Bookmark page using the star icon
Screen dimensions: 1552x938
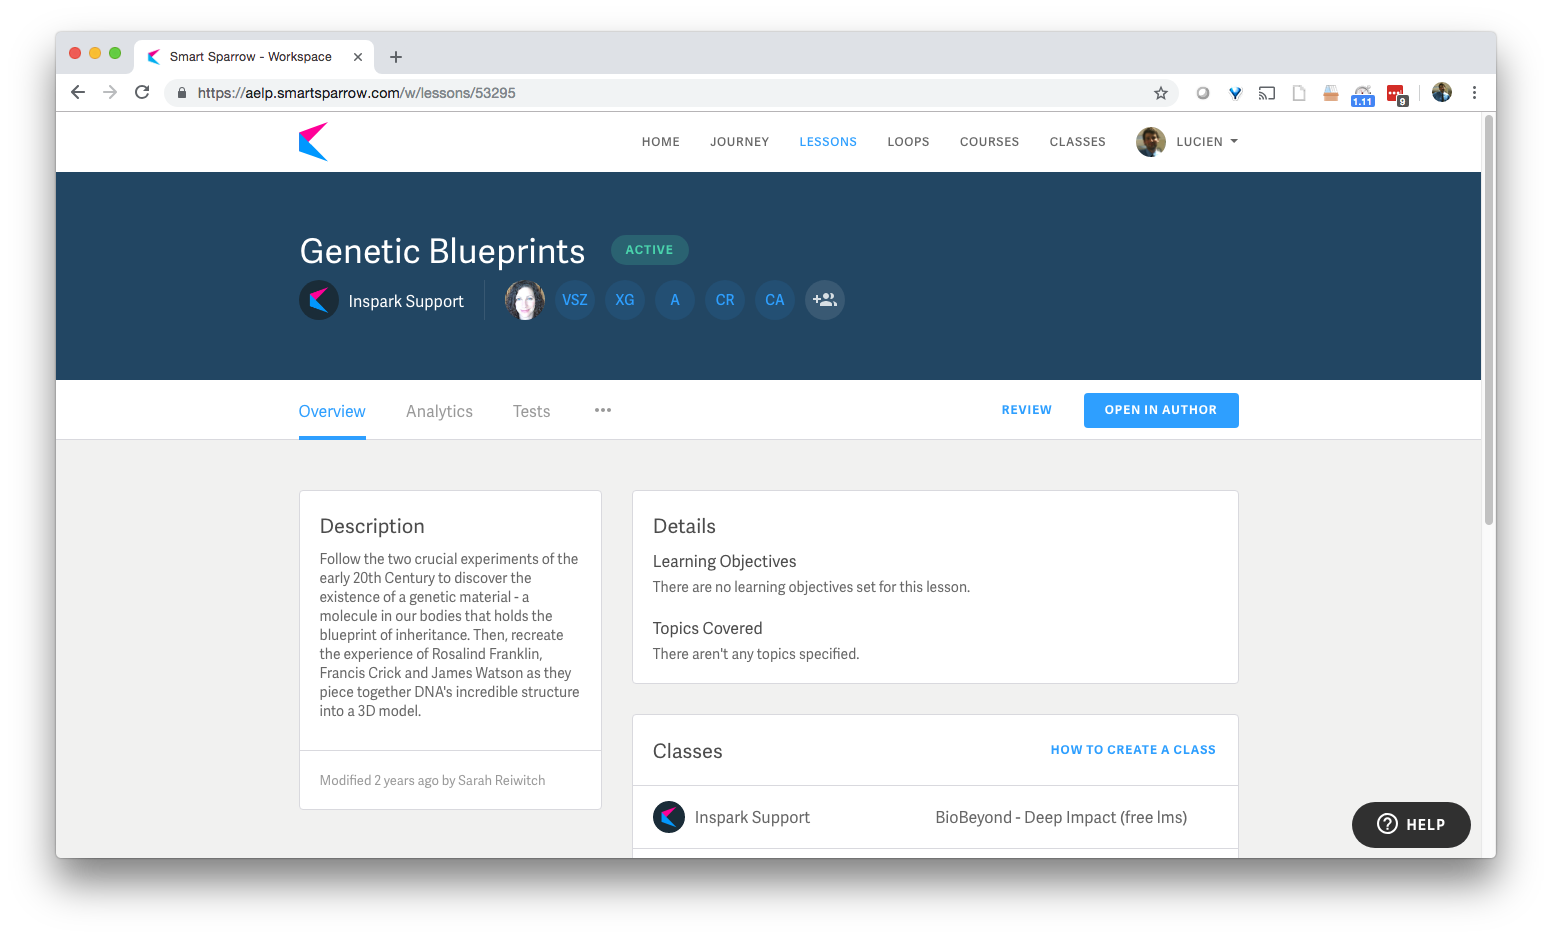coord(1161,93)
